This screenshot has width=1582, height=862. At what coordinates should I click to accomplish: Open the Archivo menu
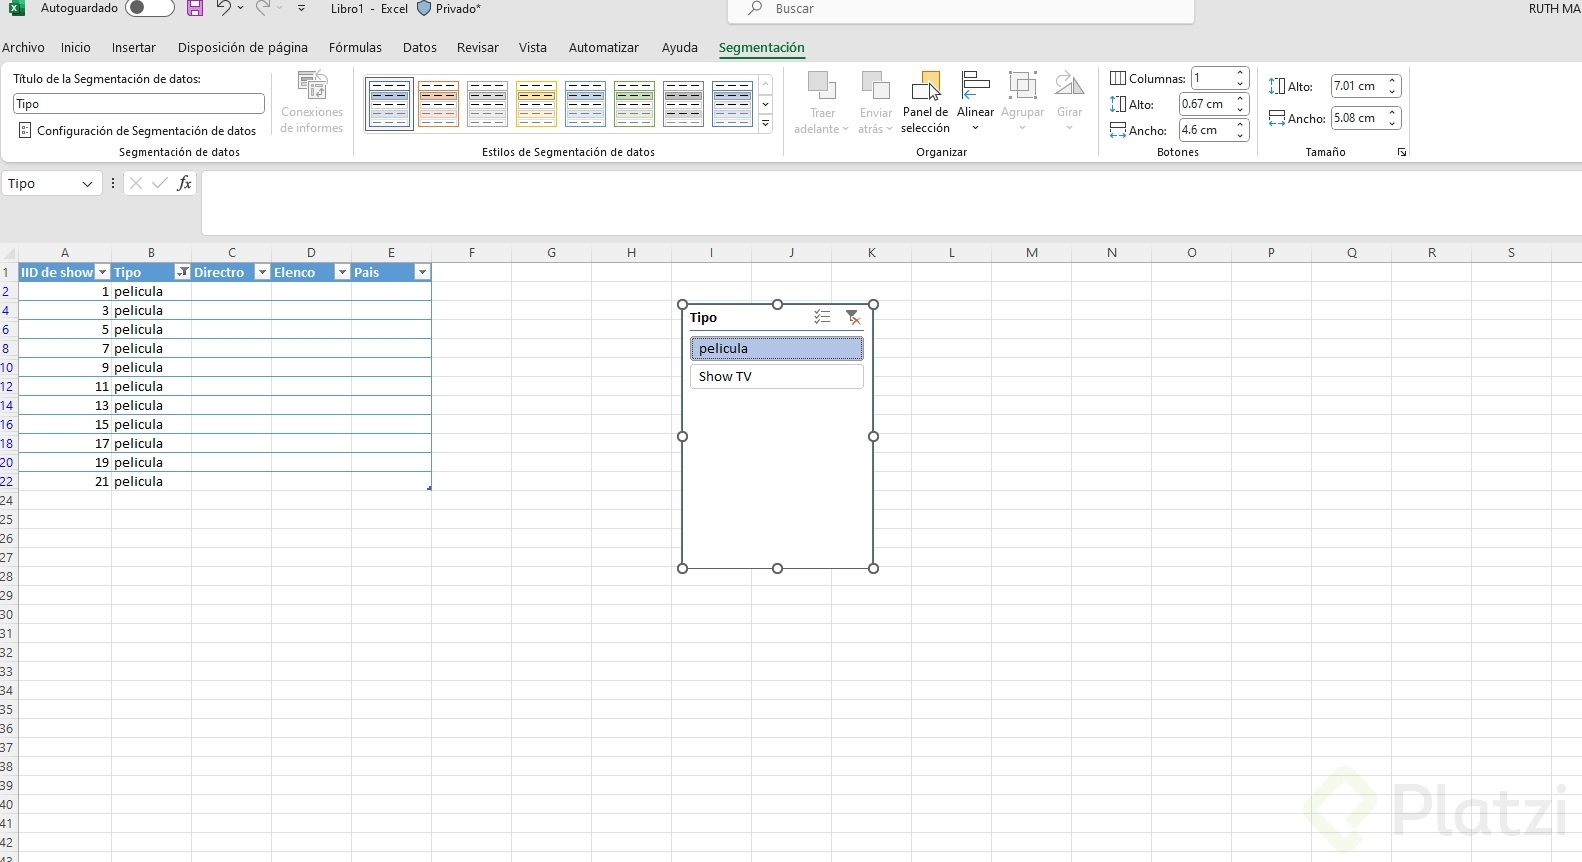(x=23, y=47)
